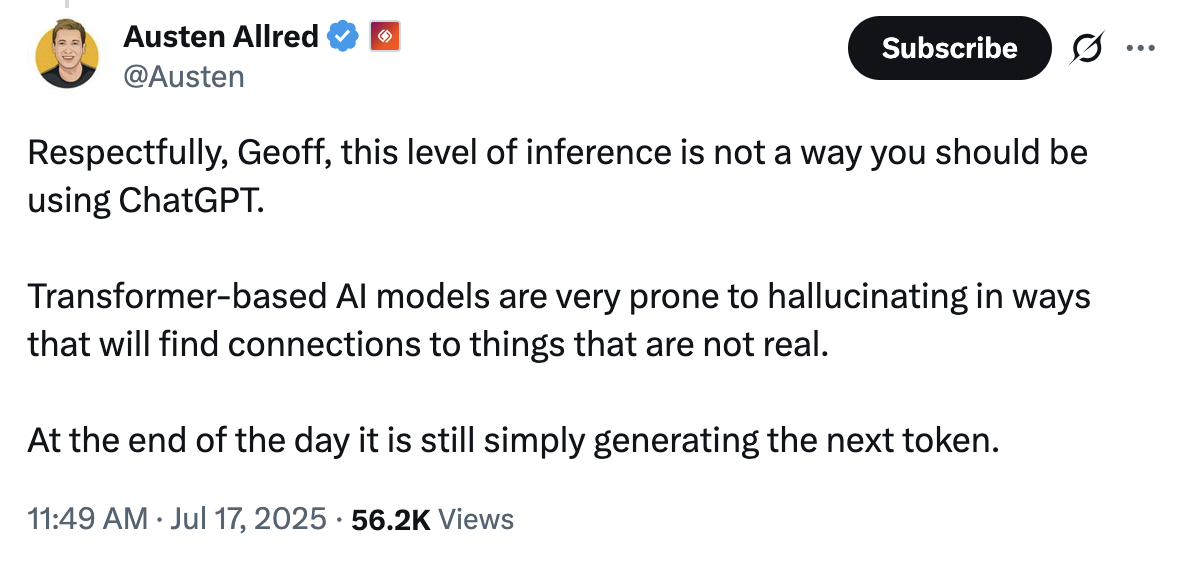Click the @Austen handle
This screenshot has width=1180, height=570.
point(184,76)
